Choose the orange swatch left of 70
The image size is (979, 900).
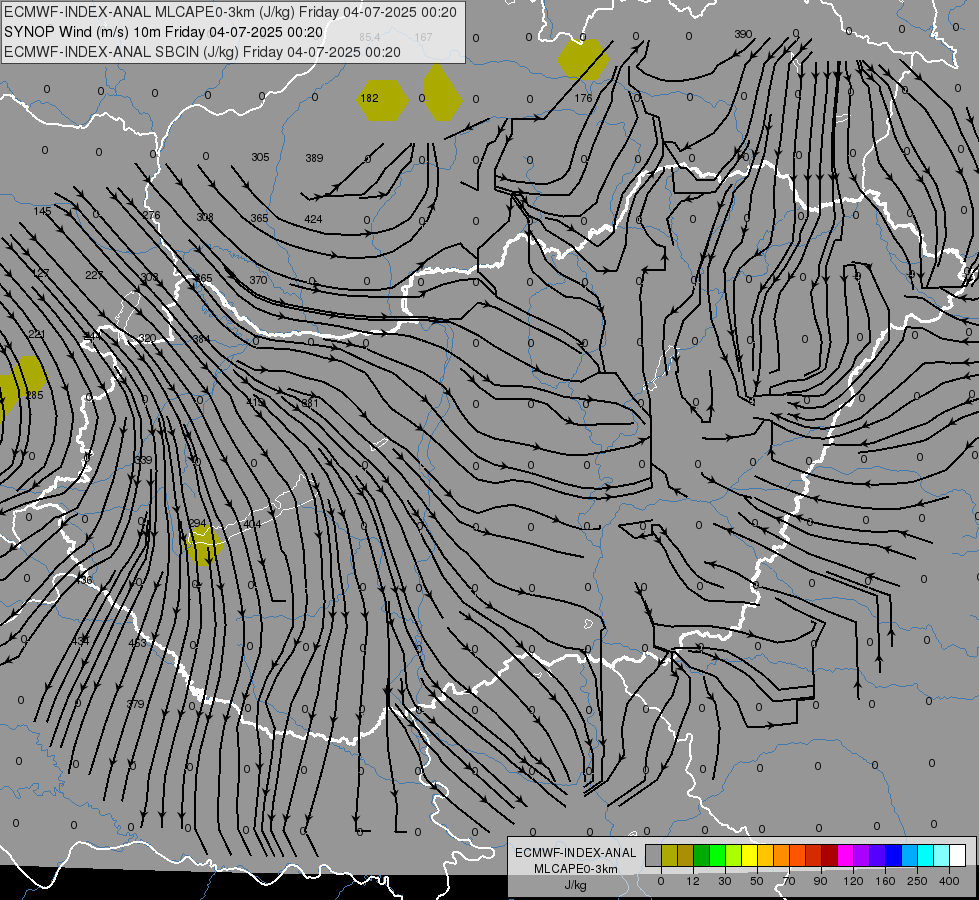click(x=781, y=856)
